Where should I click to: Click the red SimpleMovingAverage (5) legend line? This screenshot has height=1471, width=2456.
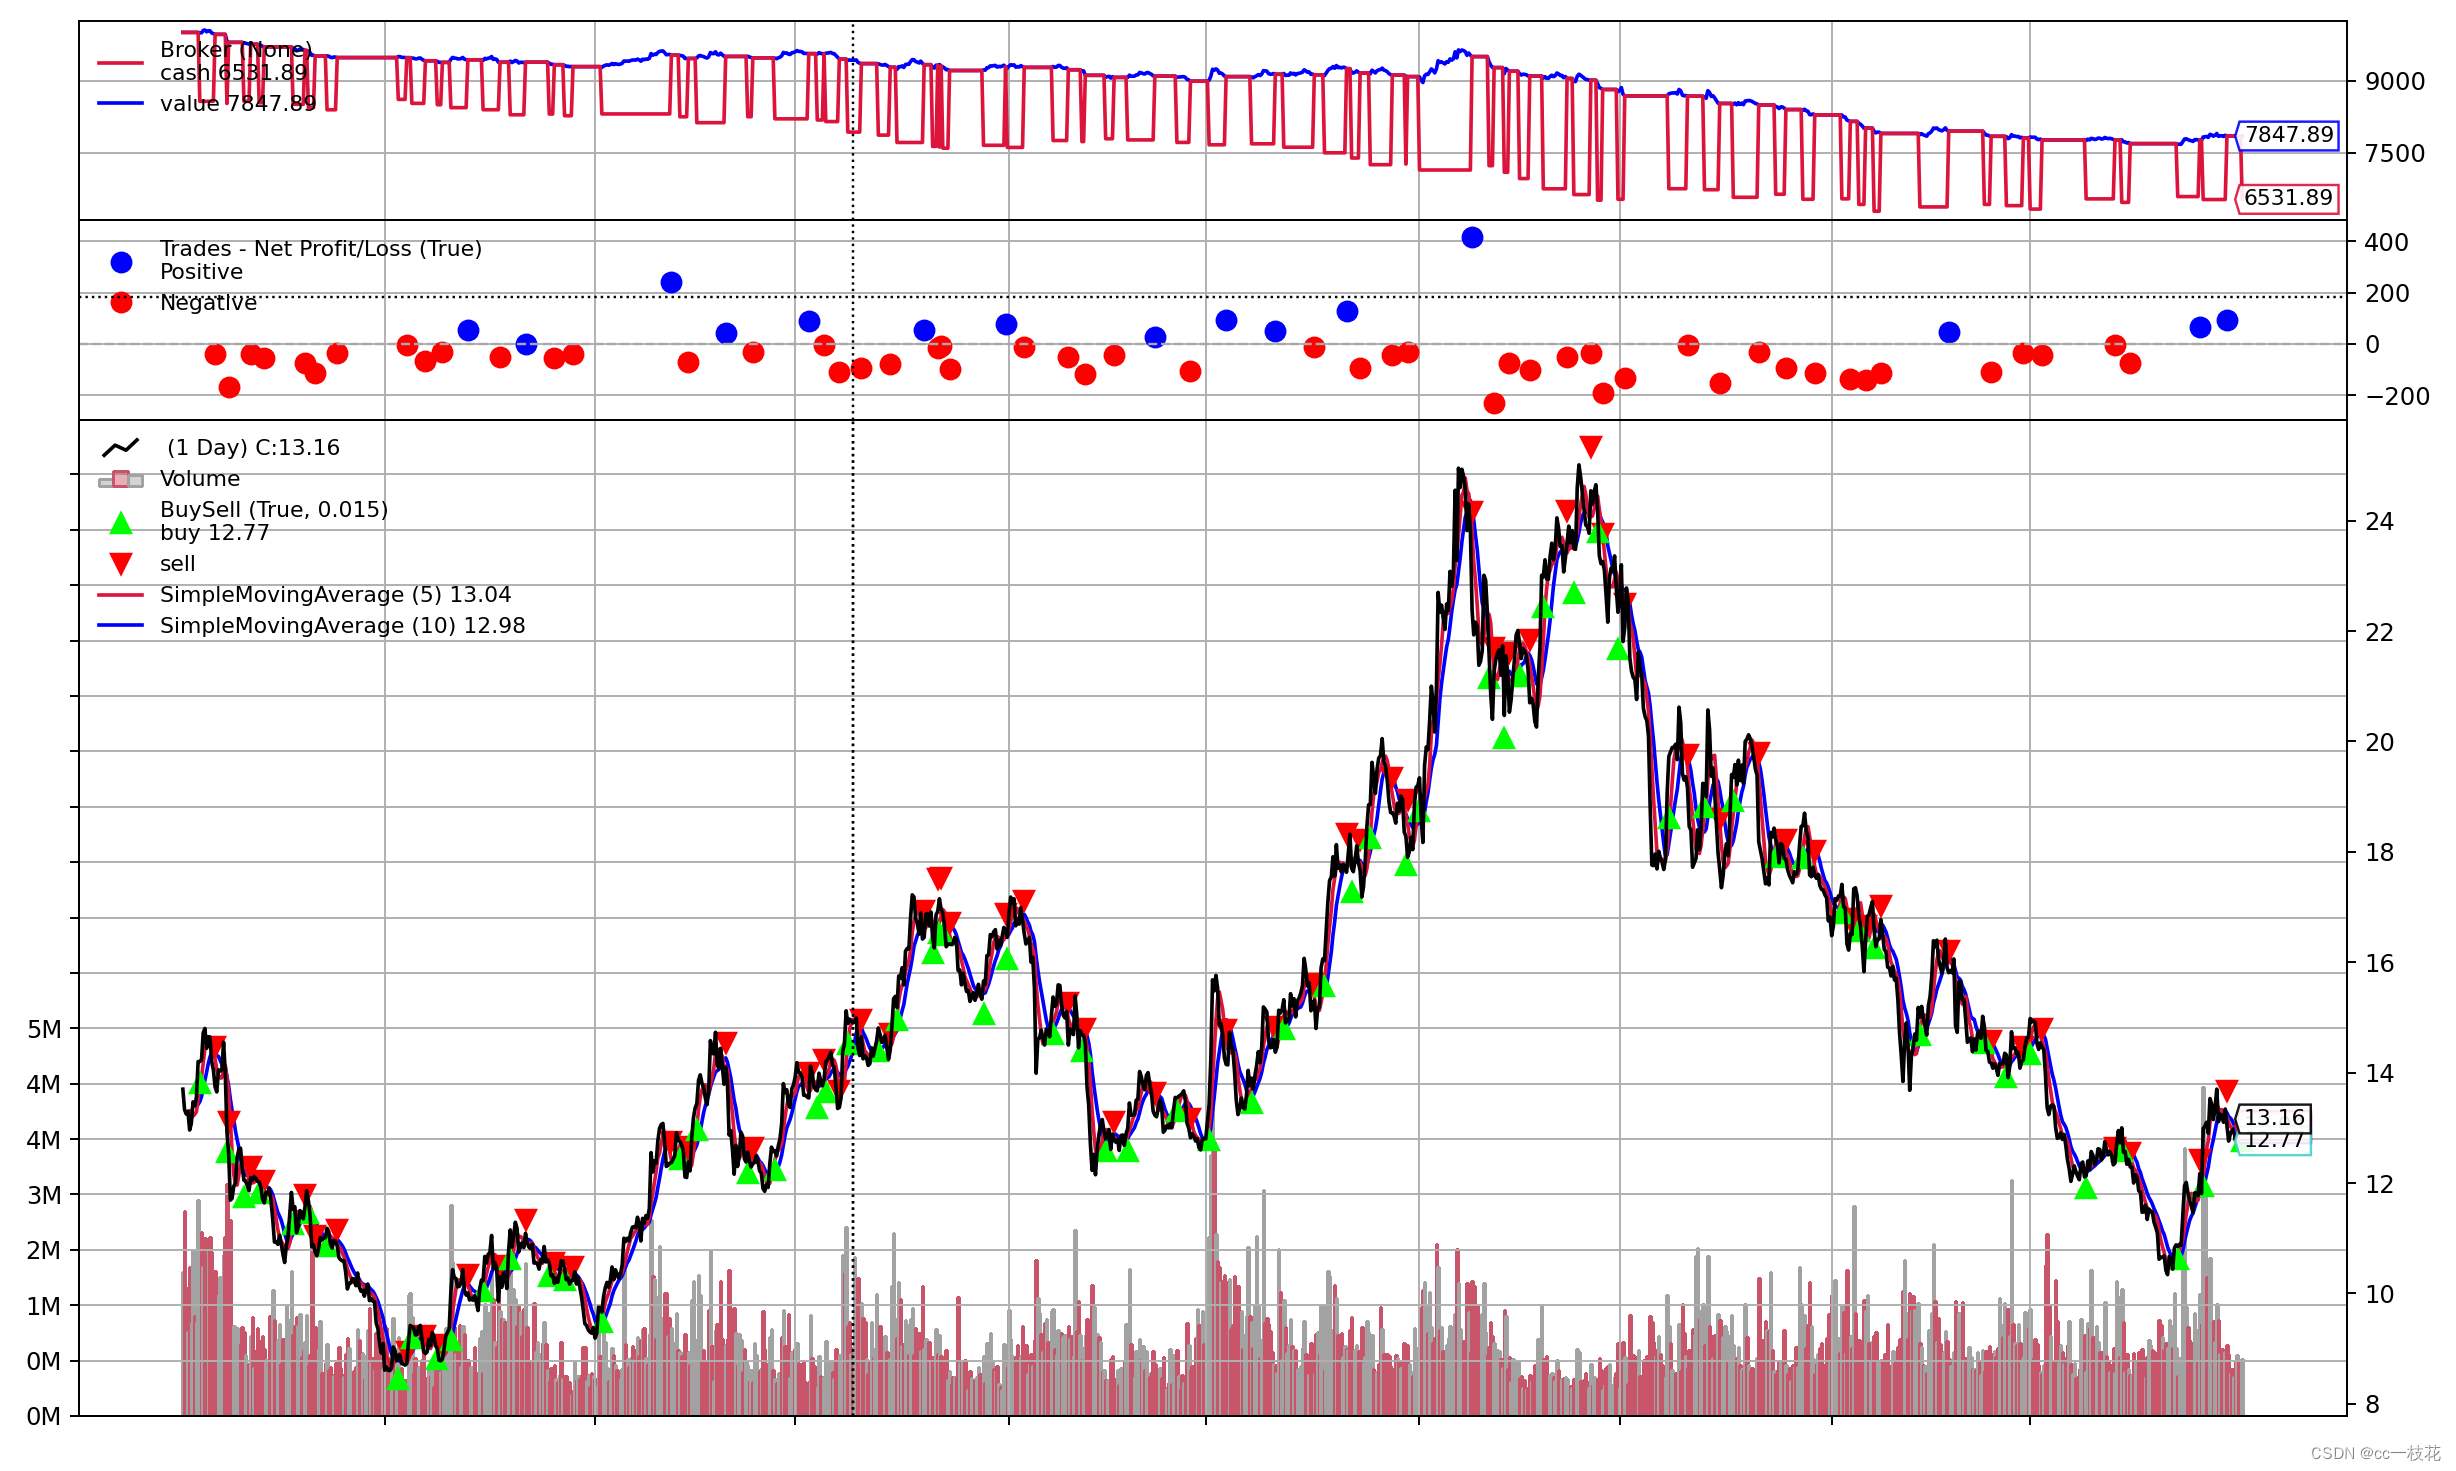tap(121, 595)
